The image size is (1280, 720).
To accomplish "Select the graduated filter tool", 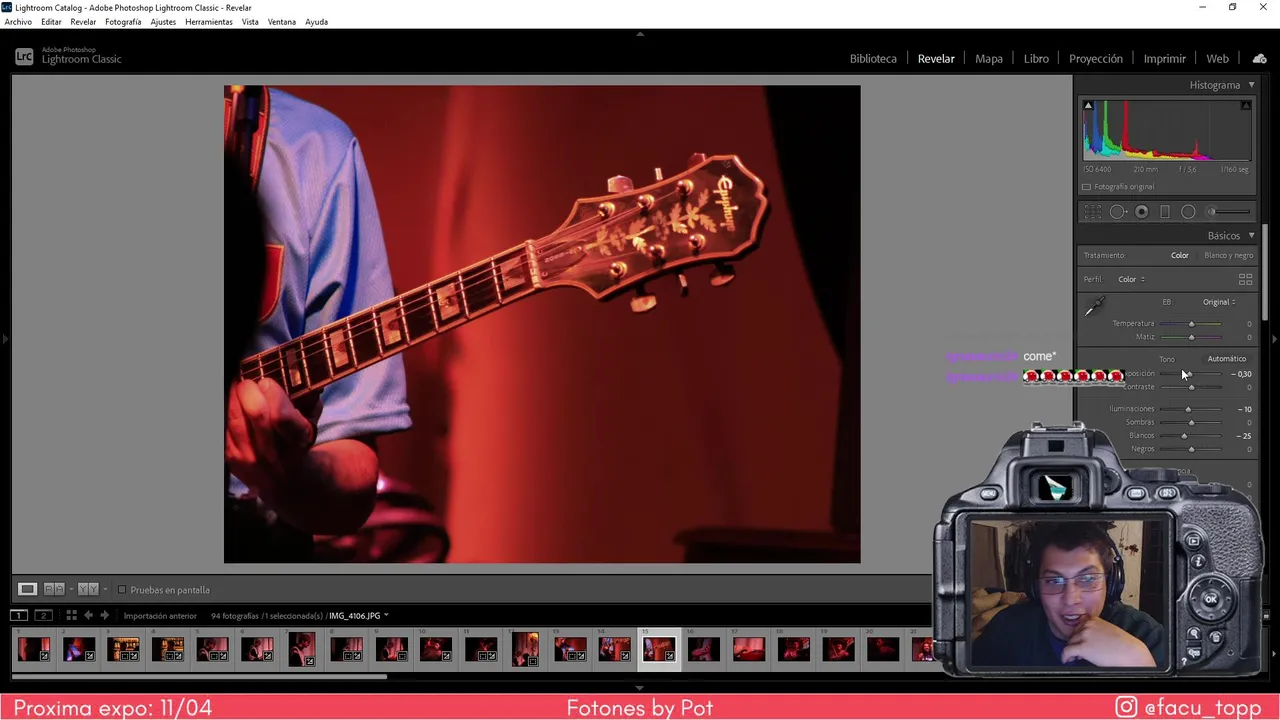I will pos(1165,212).
